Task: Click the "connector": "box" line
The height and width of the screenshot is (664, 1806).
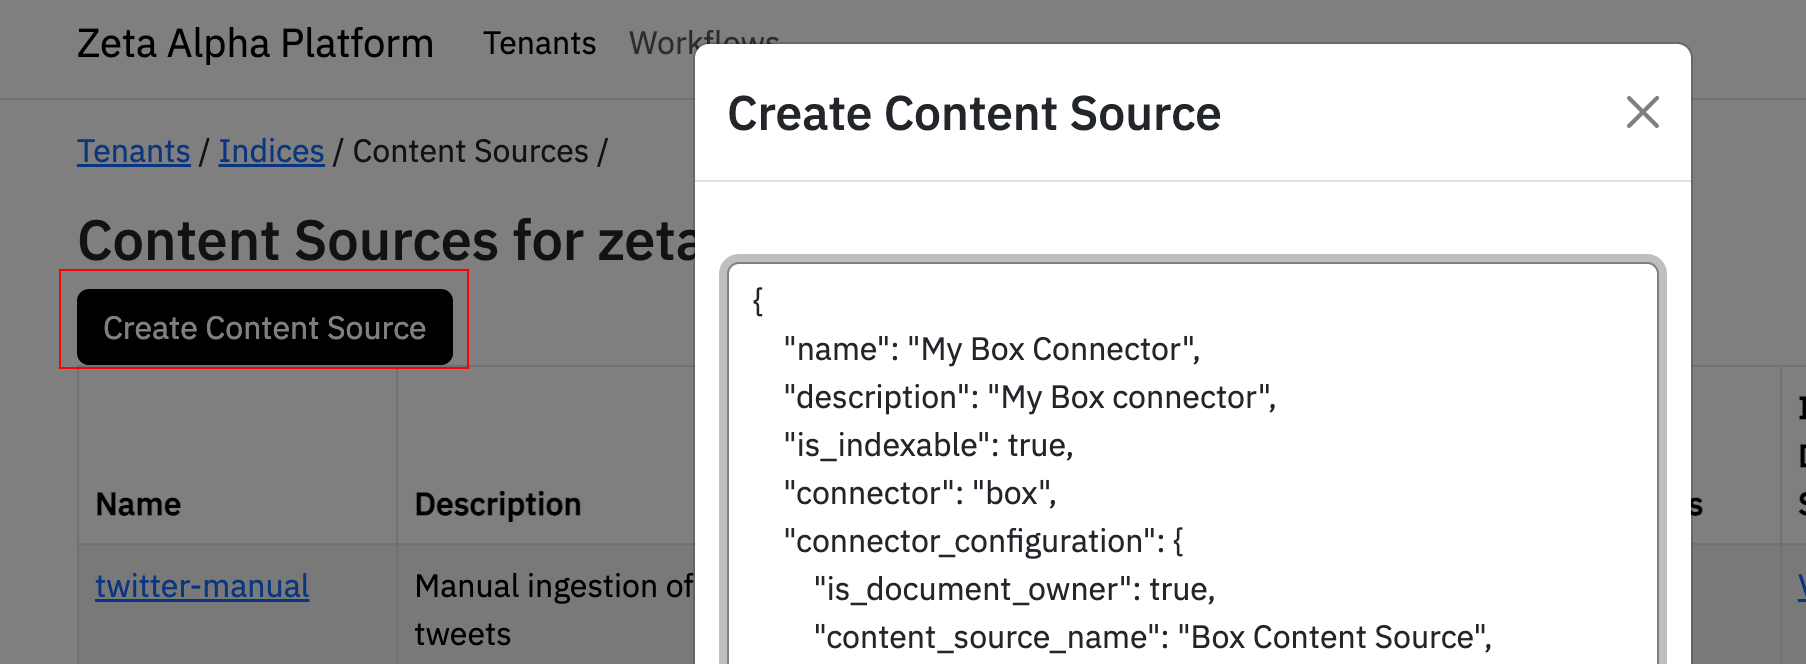Action: pyautogui.click(x=920, y=493)
